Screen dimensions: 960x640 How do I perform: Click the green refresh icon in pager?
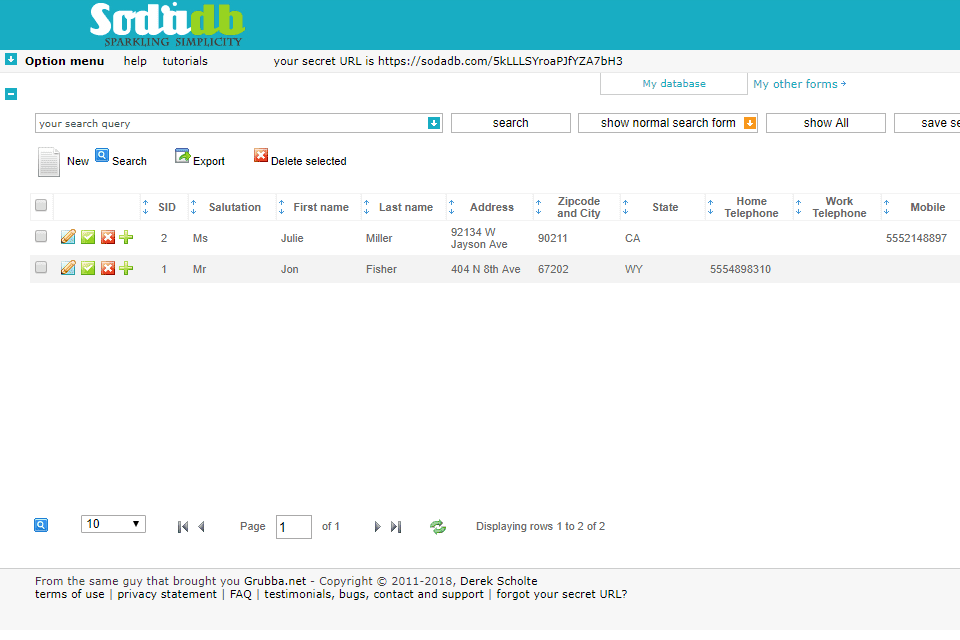pos(438,527)
